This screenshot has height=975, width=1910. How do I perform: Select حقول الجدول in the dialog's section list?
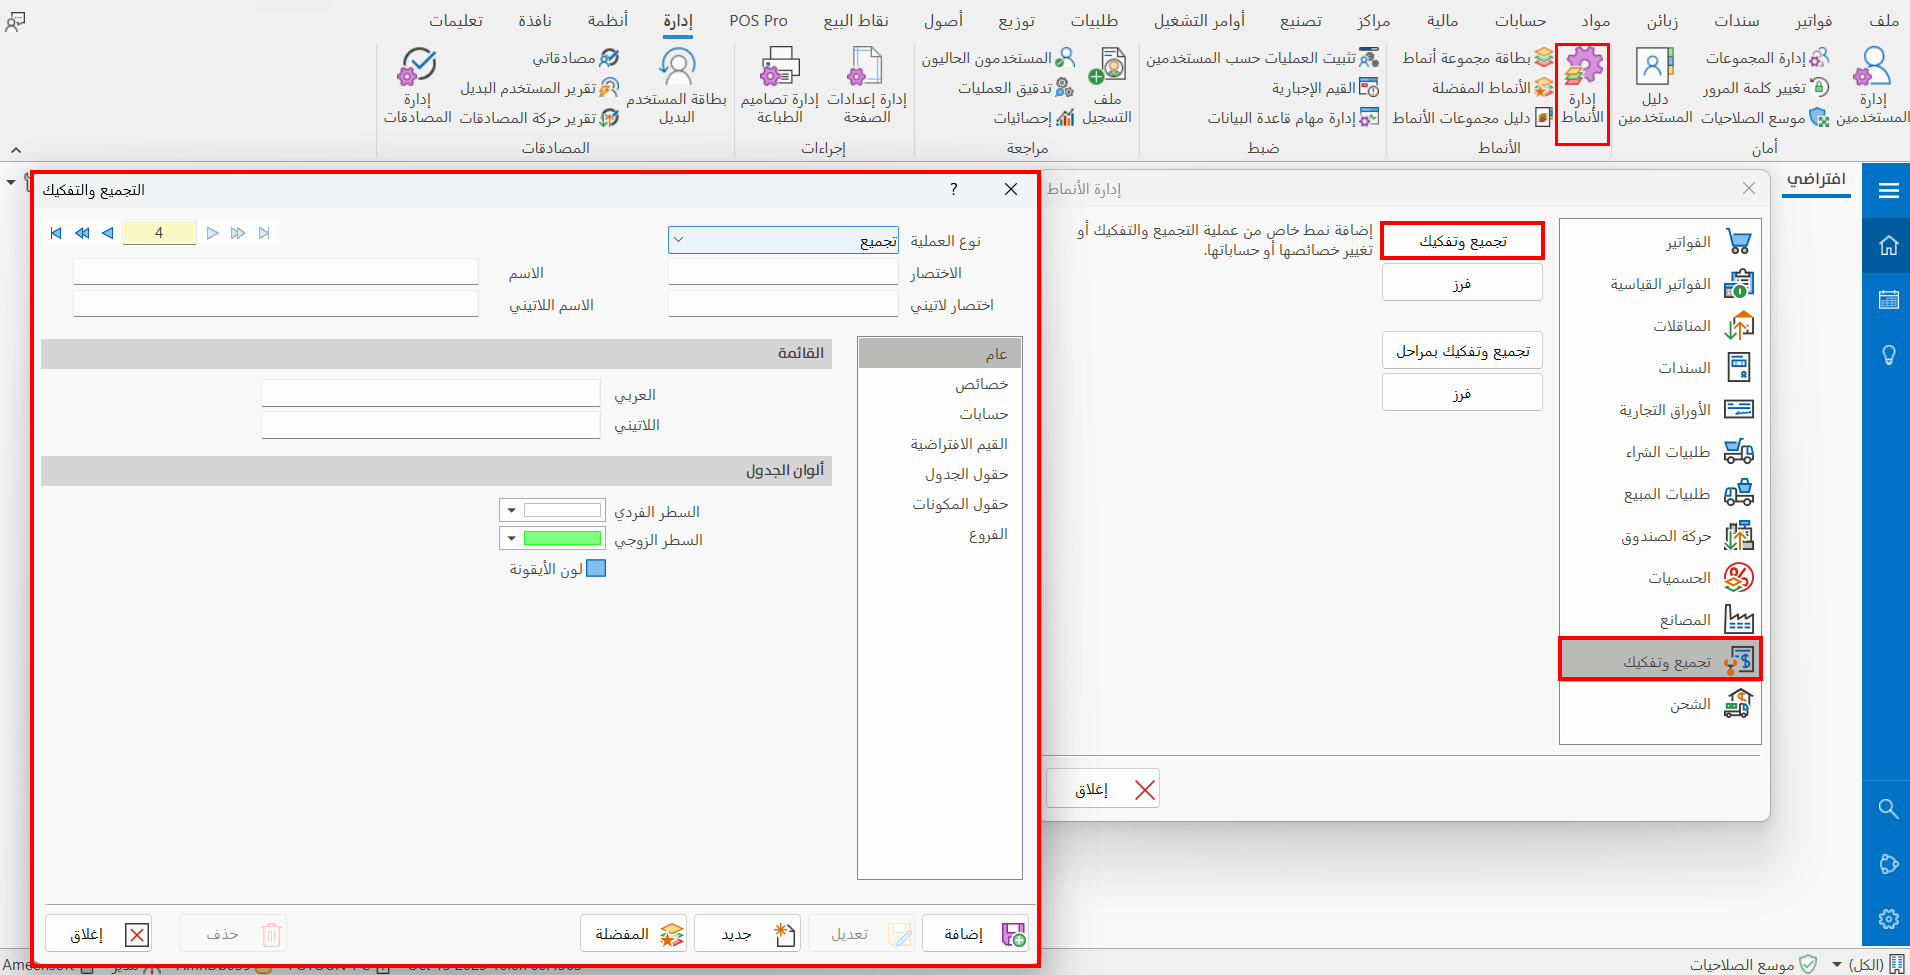940,474
